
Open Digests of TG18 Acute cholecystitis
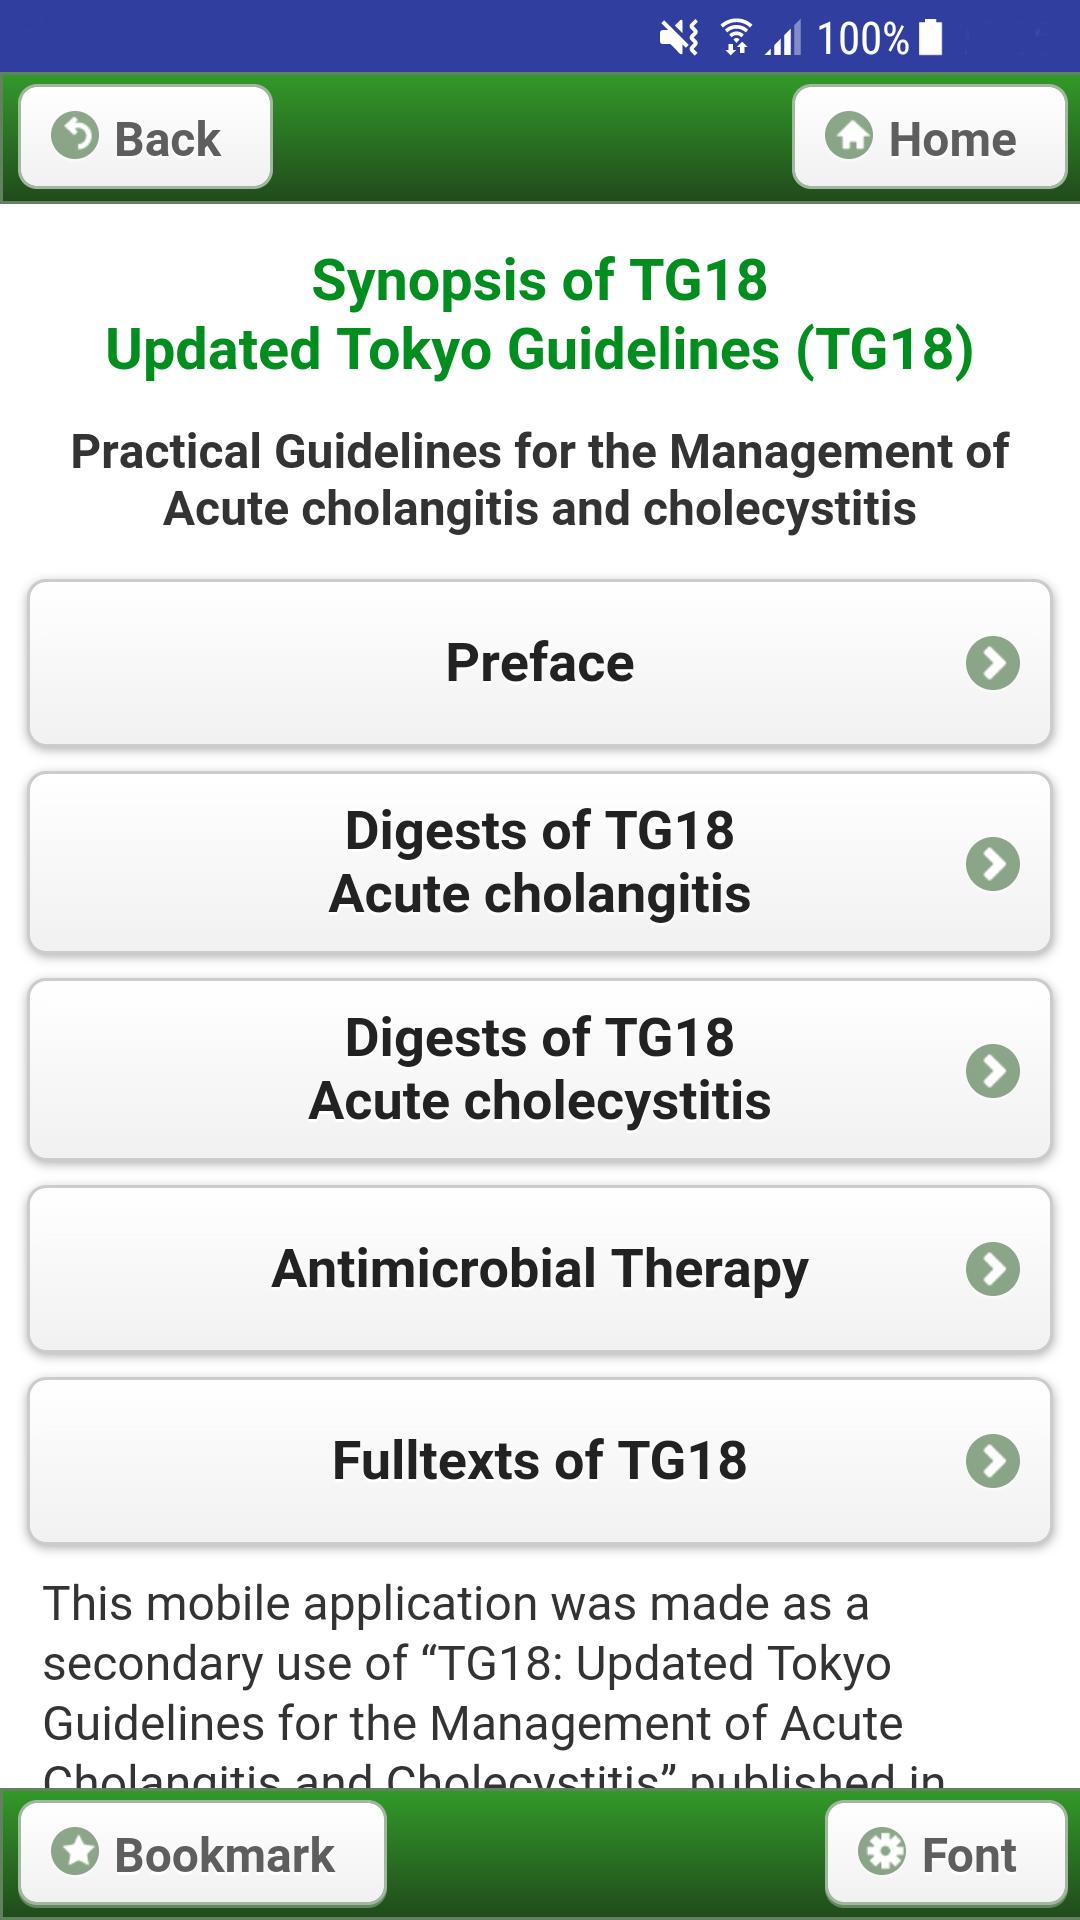(x=540, y=1070)
